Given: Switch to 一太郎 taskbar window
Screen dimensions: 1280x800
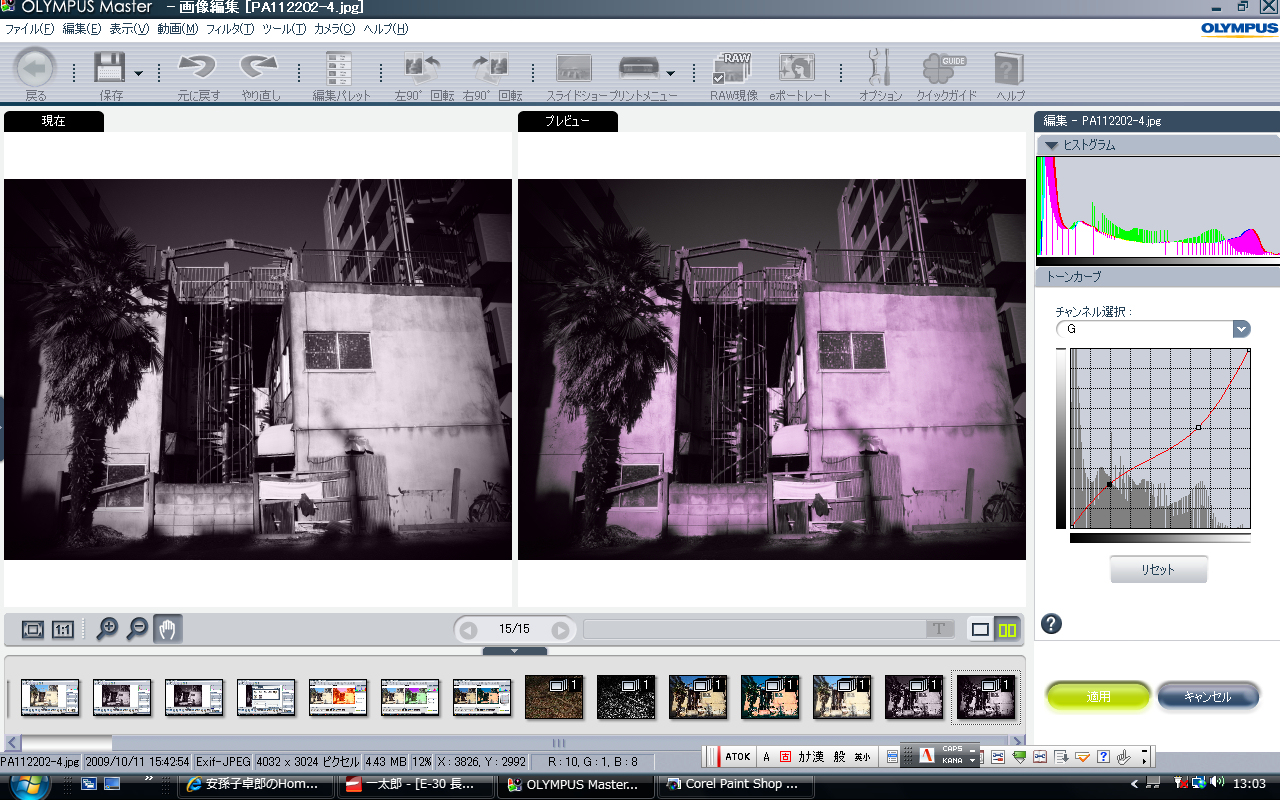Looking at the screenshot, I should click(415, 785).
